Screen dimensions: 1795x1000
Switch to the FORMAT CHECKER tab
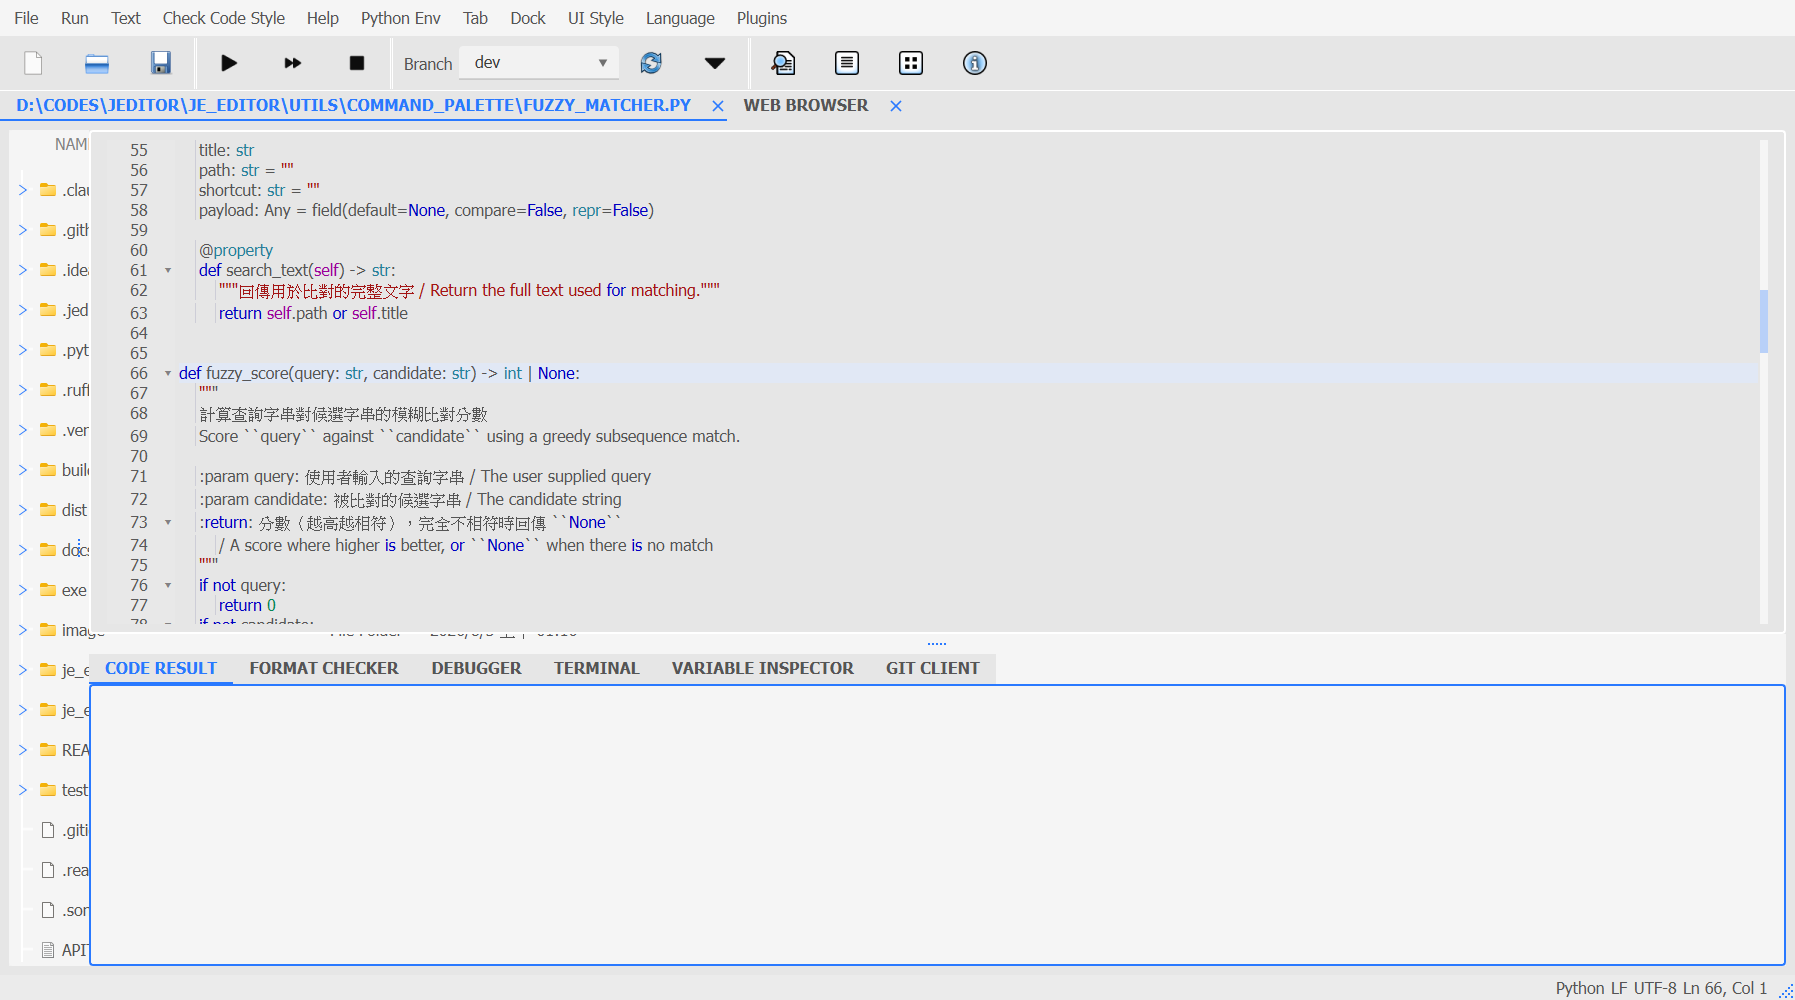(x=324, y=668)
